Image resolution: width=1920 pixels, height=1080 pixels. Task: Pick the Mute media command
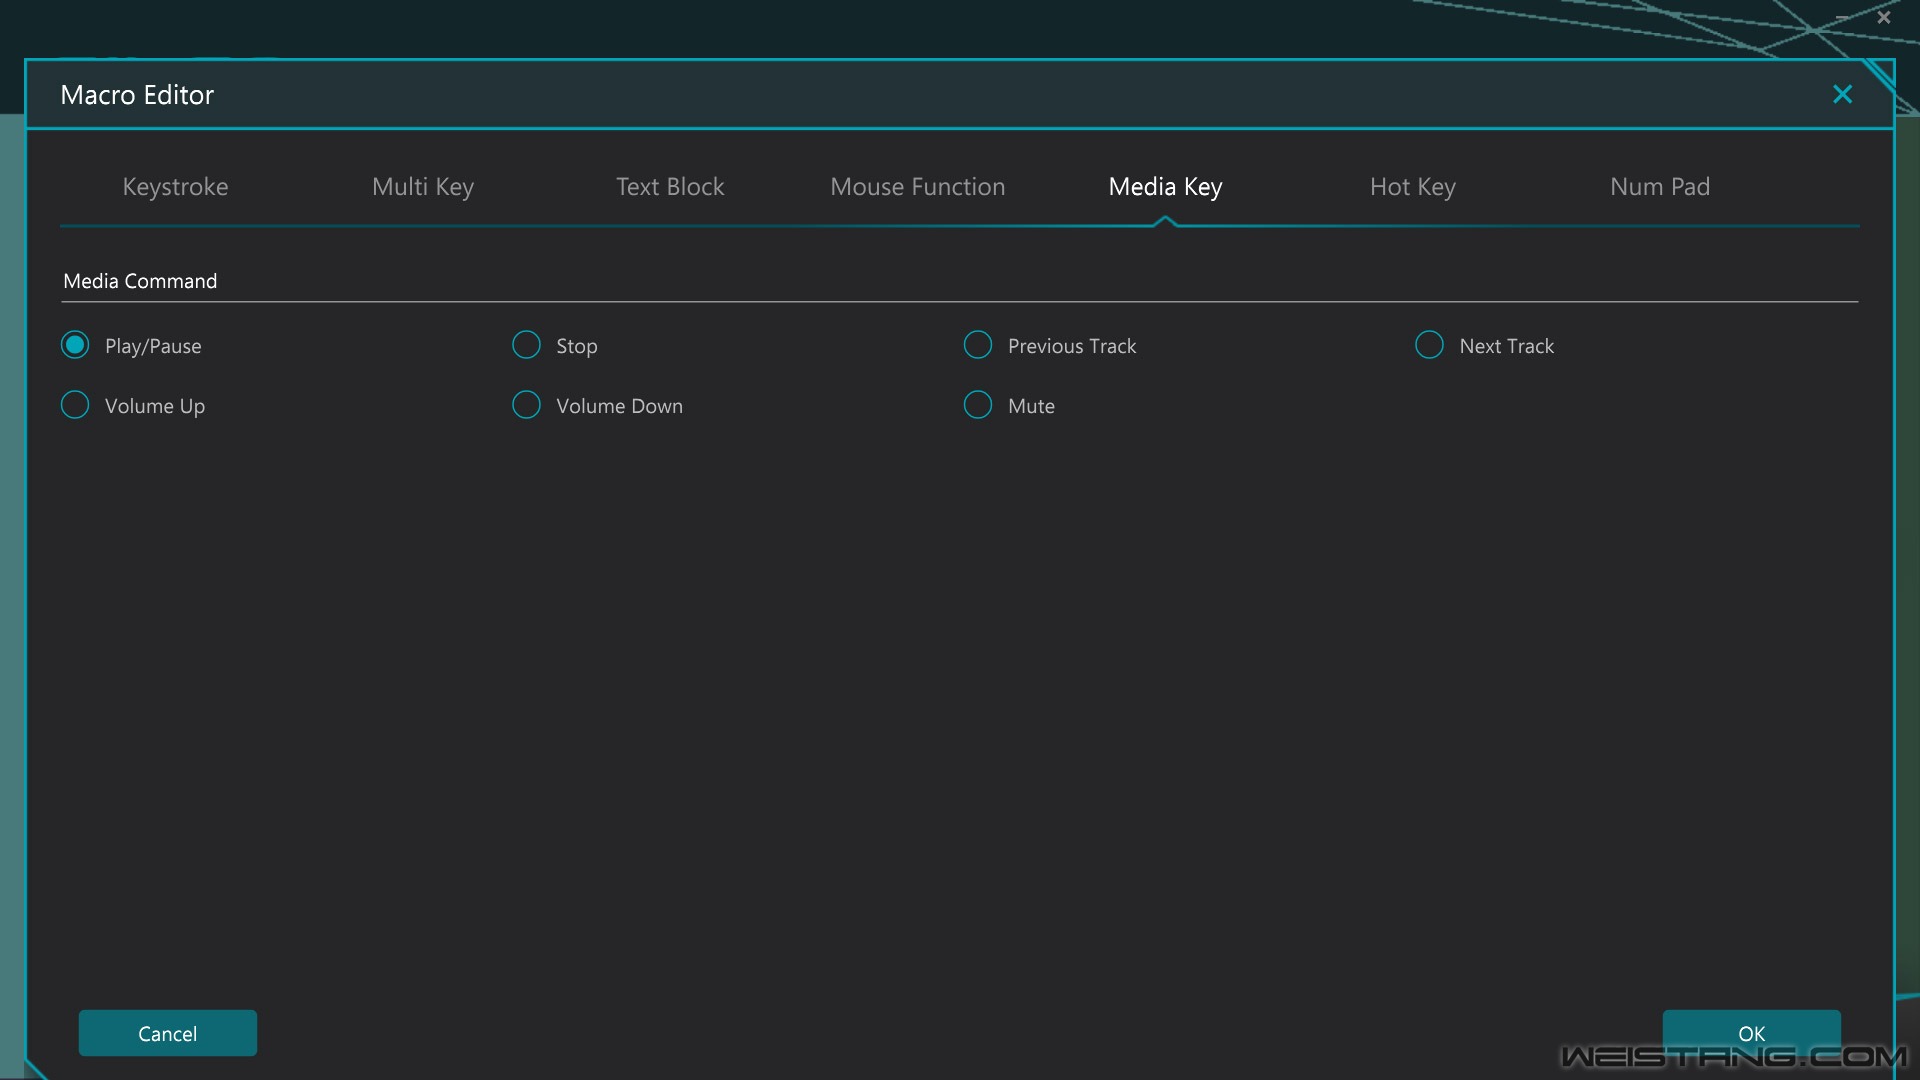point(978,405)
